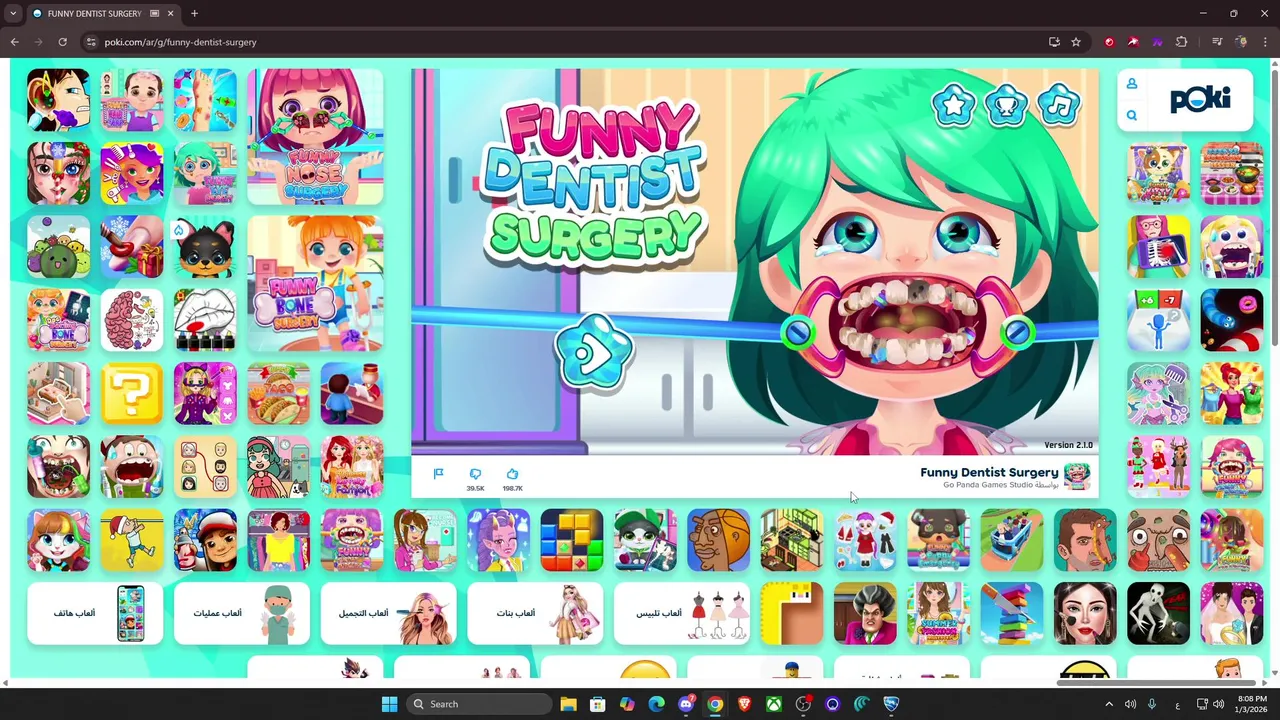
Task: Click the browser reload page button
Action: (x=62, y=42)
